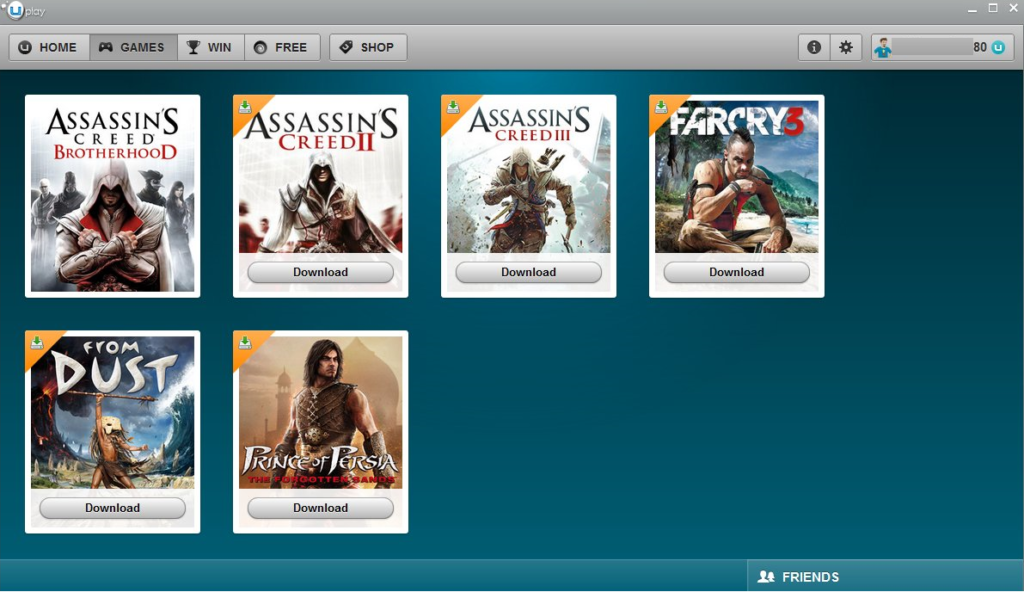
Task: Close the Uplay window
Action: (x=1014, y=8)
